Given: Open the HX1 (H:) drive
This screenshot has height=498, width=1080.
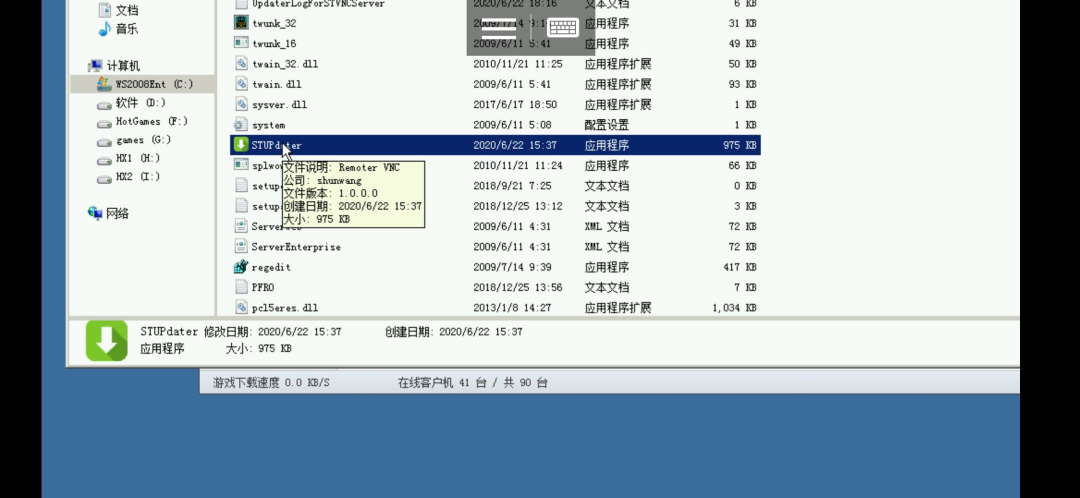Looking at the screenshot, I should point(138,158).
